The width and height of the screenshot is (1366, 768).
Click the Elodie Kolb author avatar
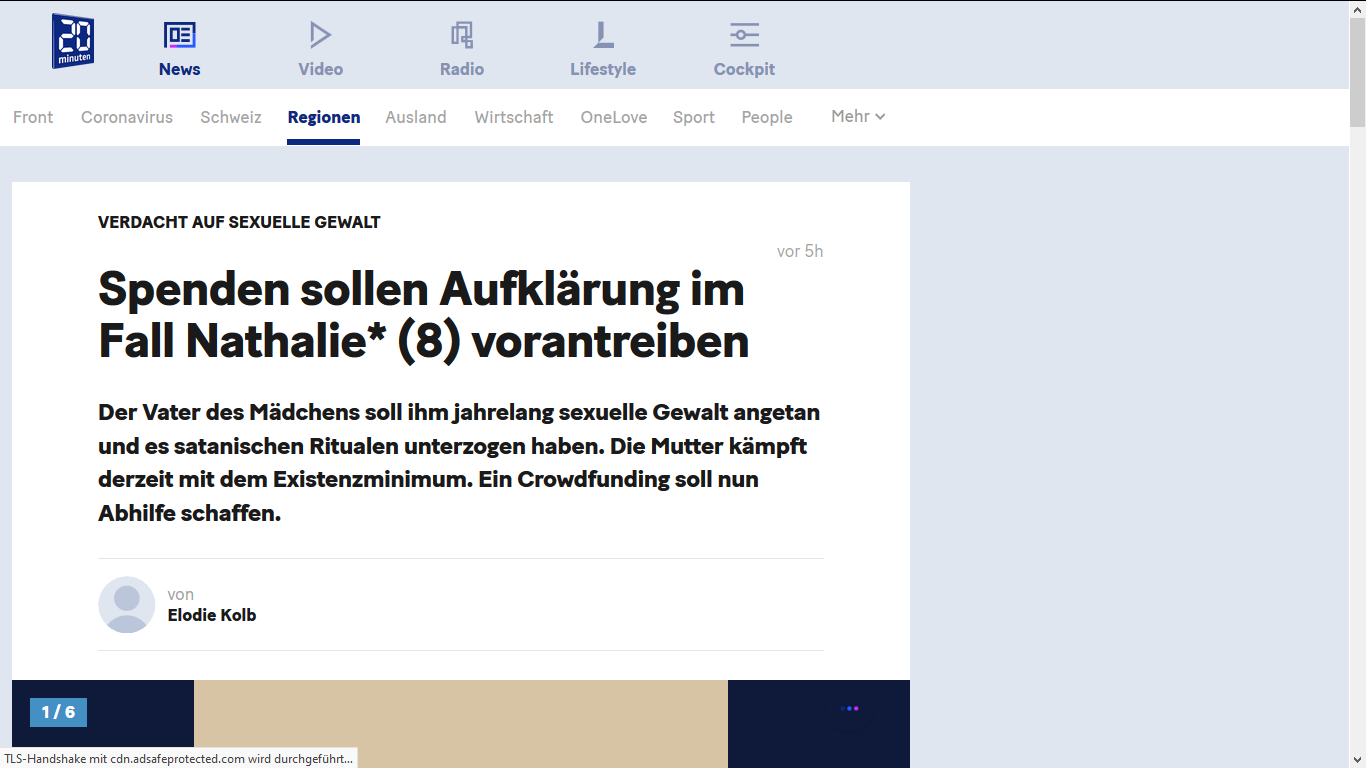127,604
